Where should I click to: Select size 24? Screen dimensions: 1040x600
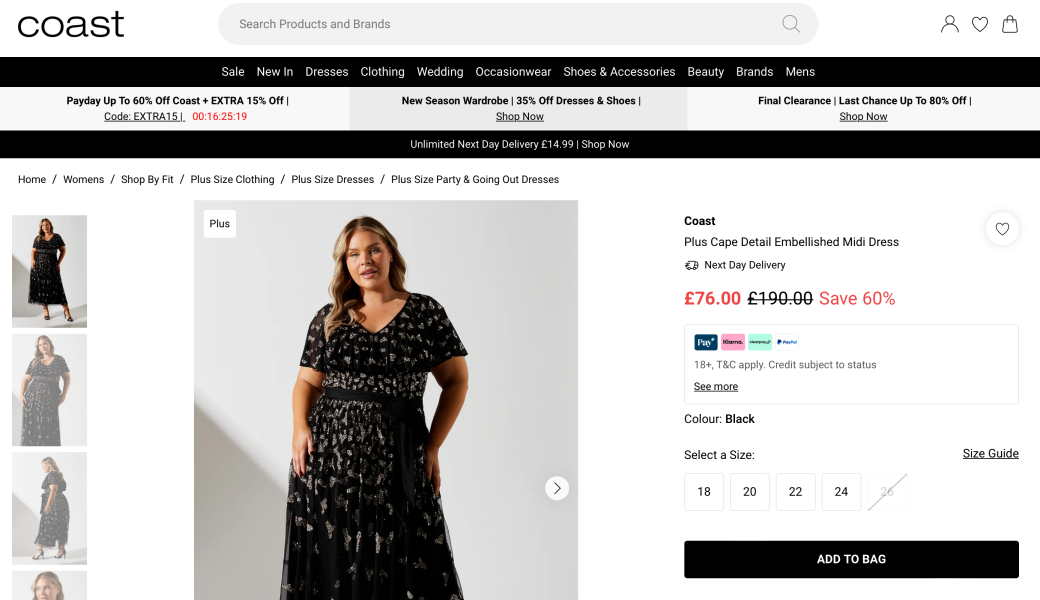coord(841,492)
